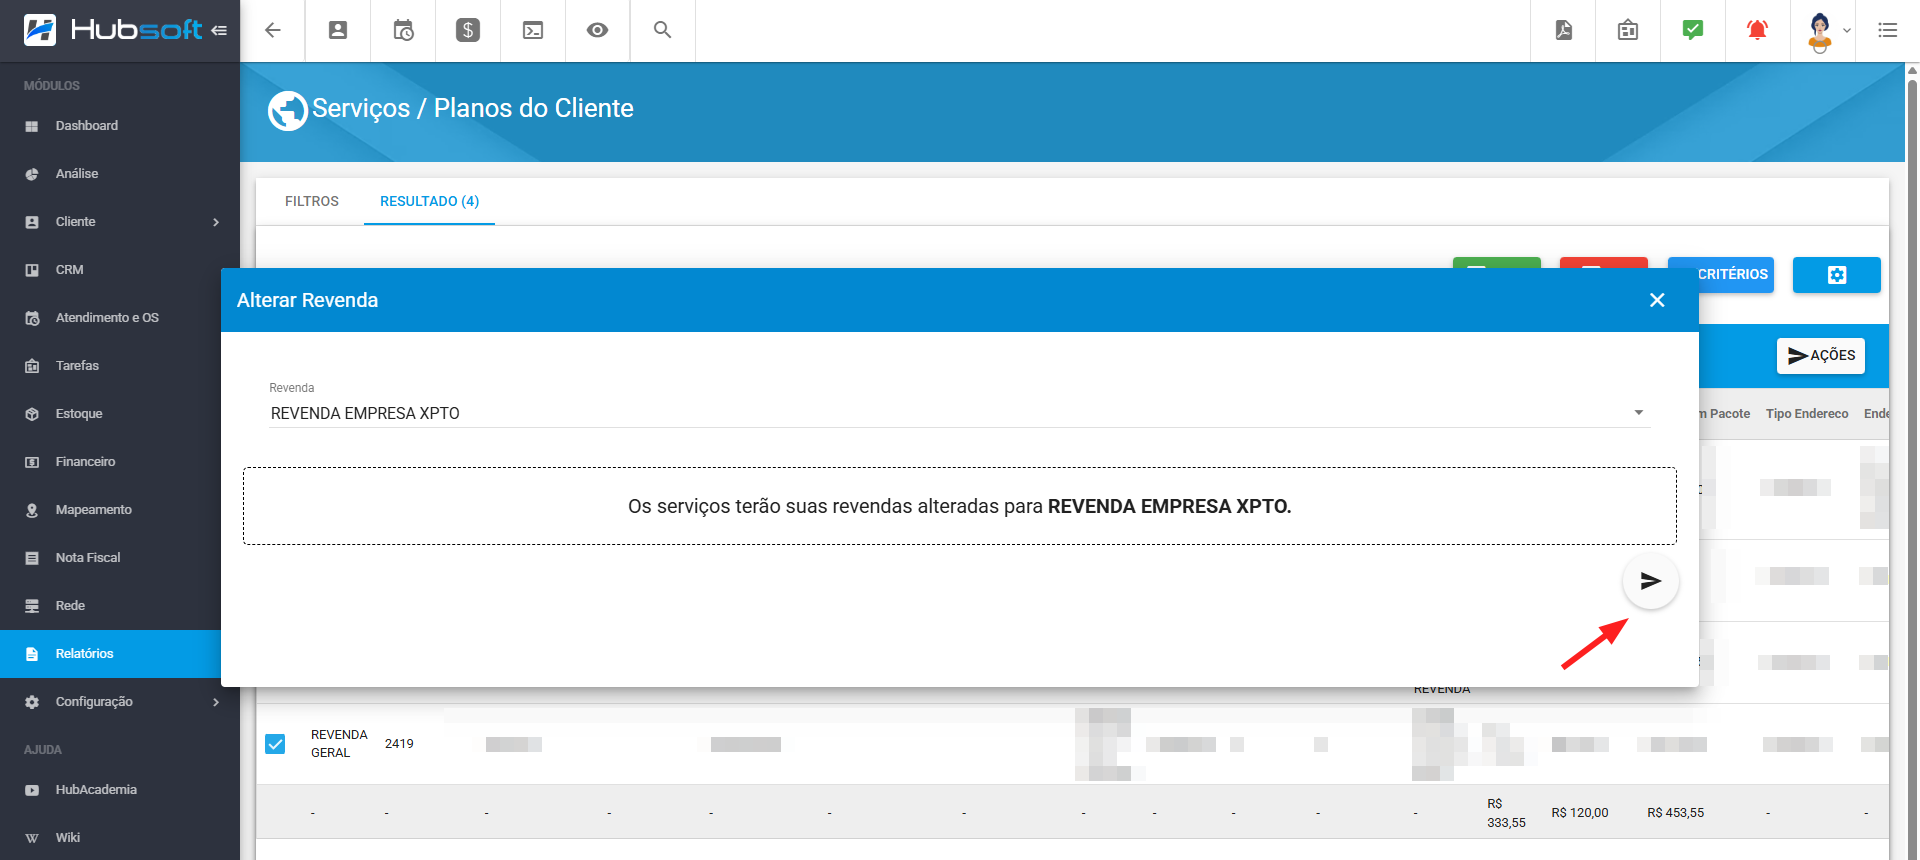This screenshot has width=1920, height=860.
Task: Open the AÇÕES button
Action: point(1821,355)
